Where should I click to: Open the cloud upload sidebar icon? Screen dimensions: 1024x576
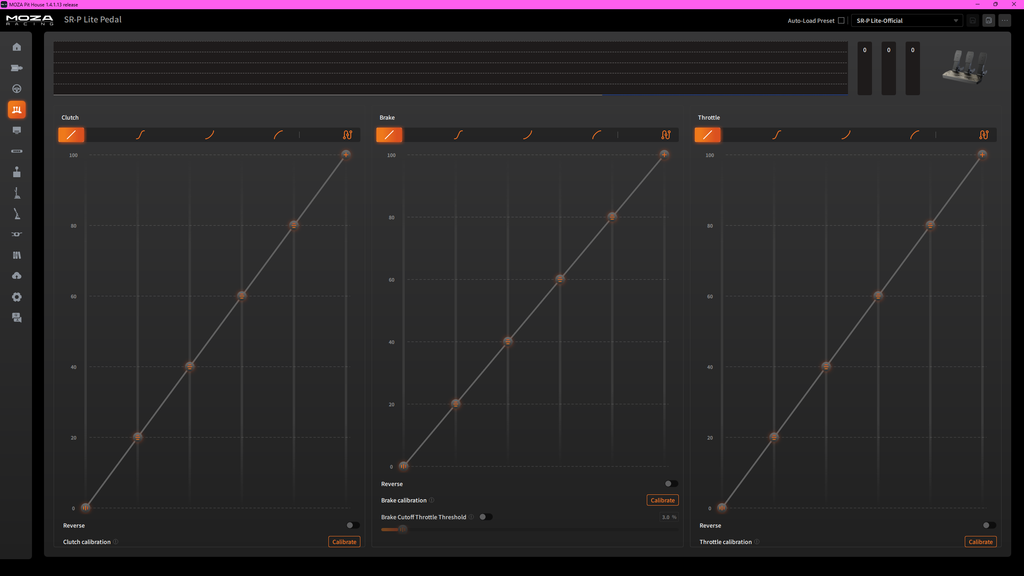pos(16,276)
